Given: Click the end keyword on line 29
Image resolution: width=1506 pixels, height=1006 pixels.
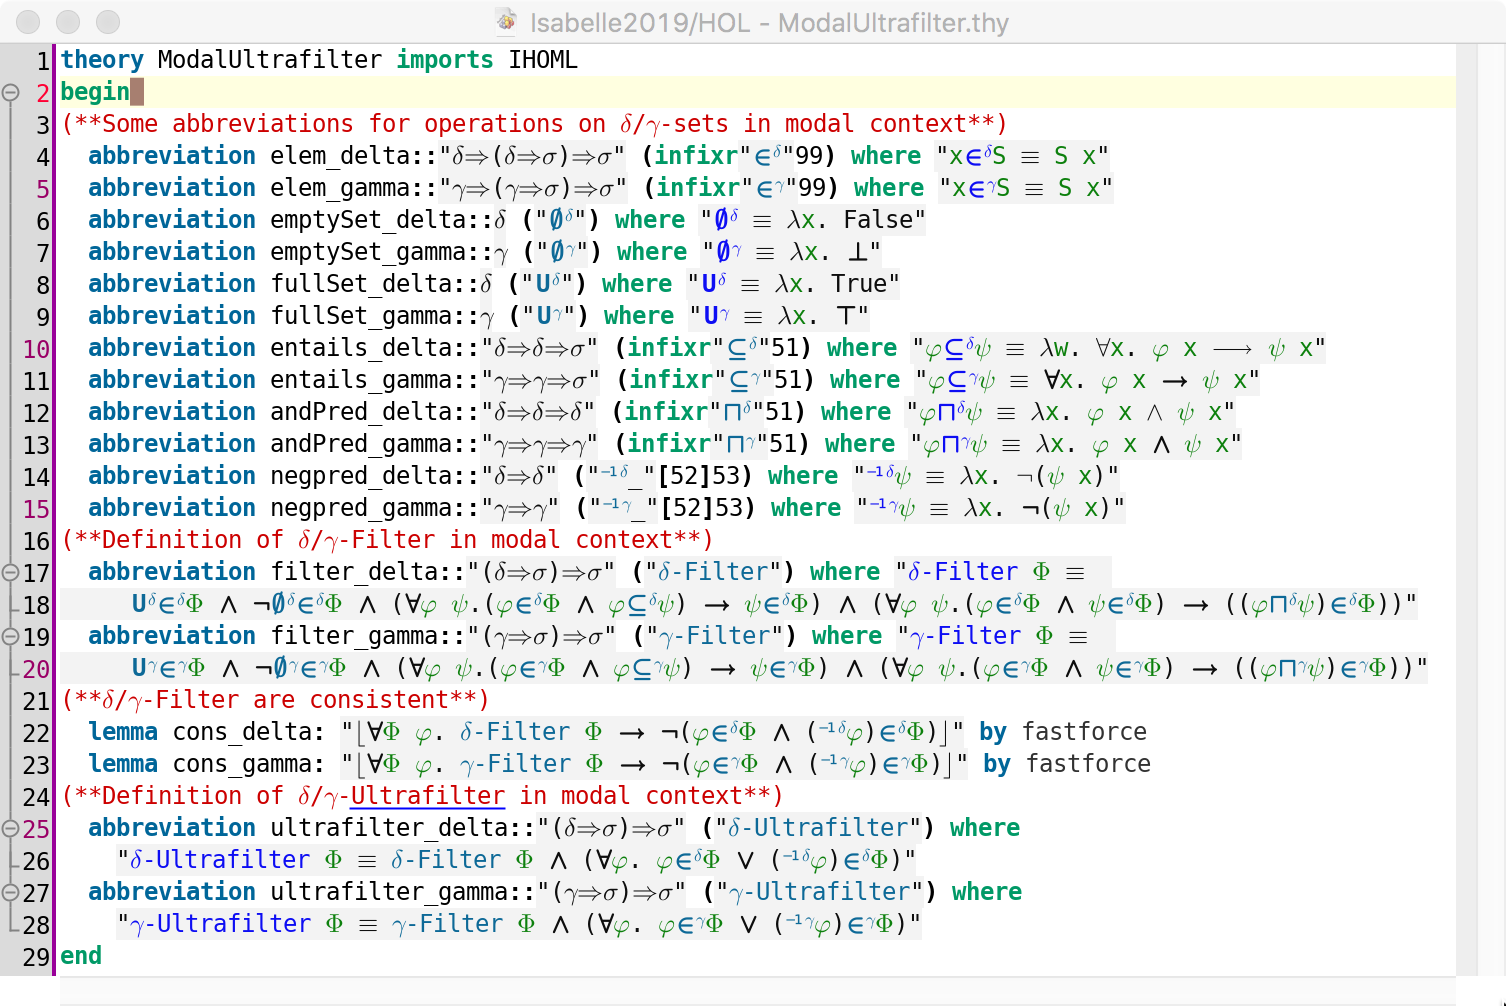Looking at the screenshot, I should point(81,956).
